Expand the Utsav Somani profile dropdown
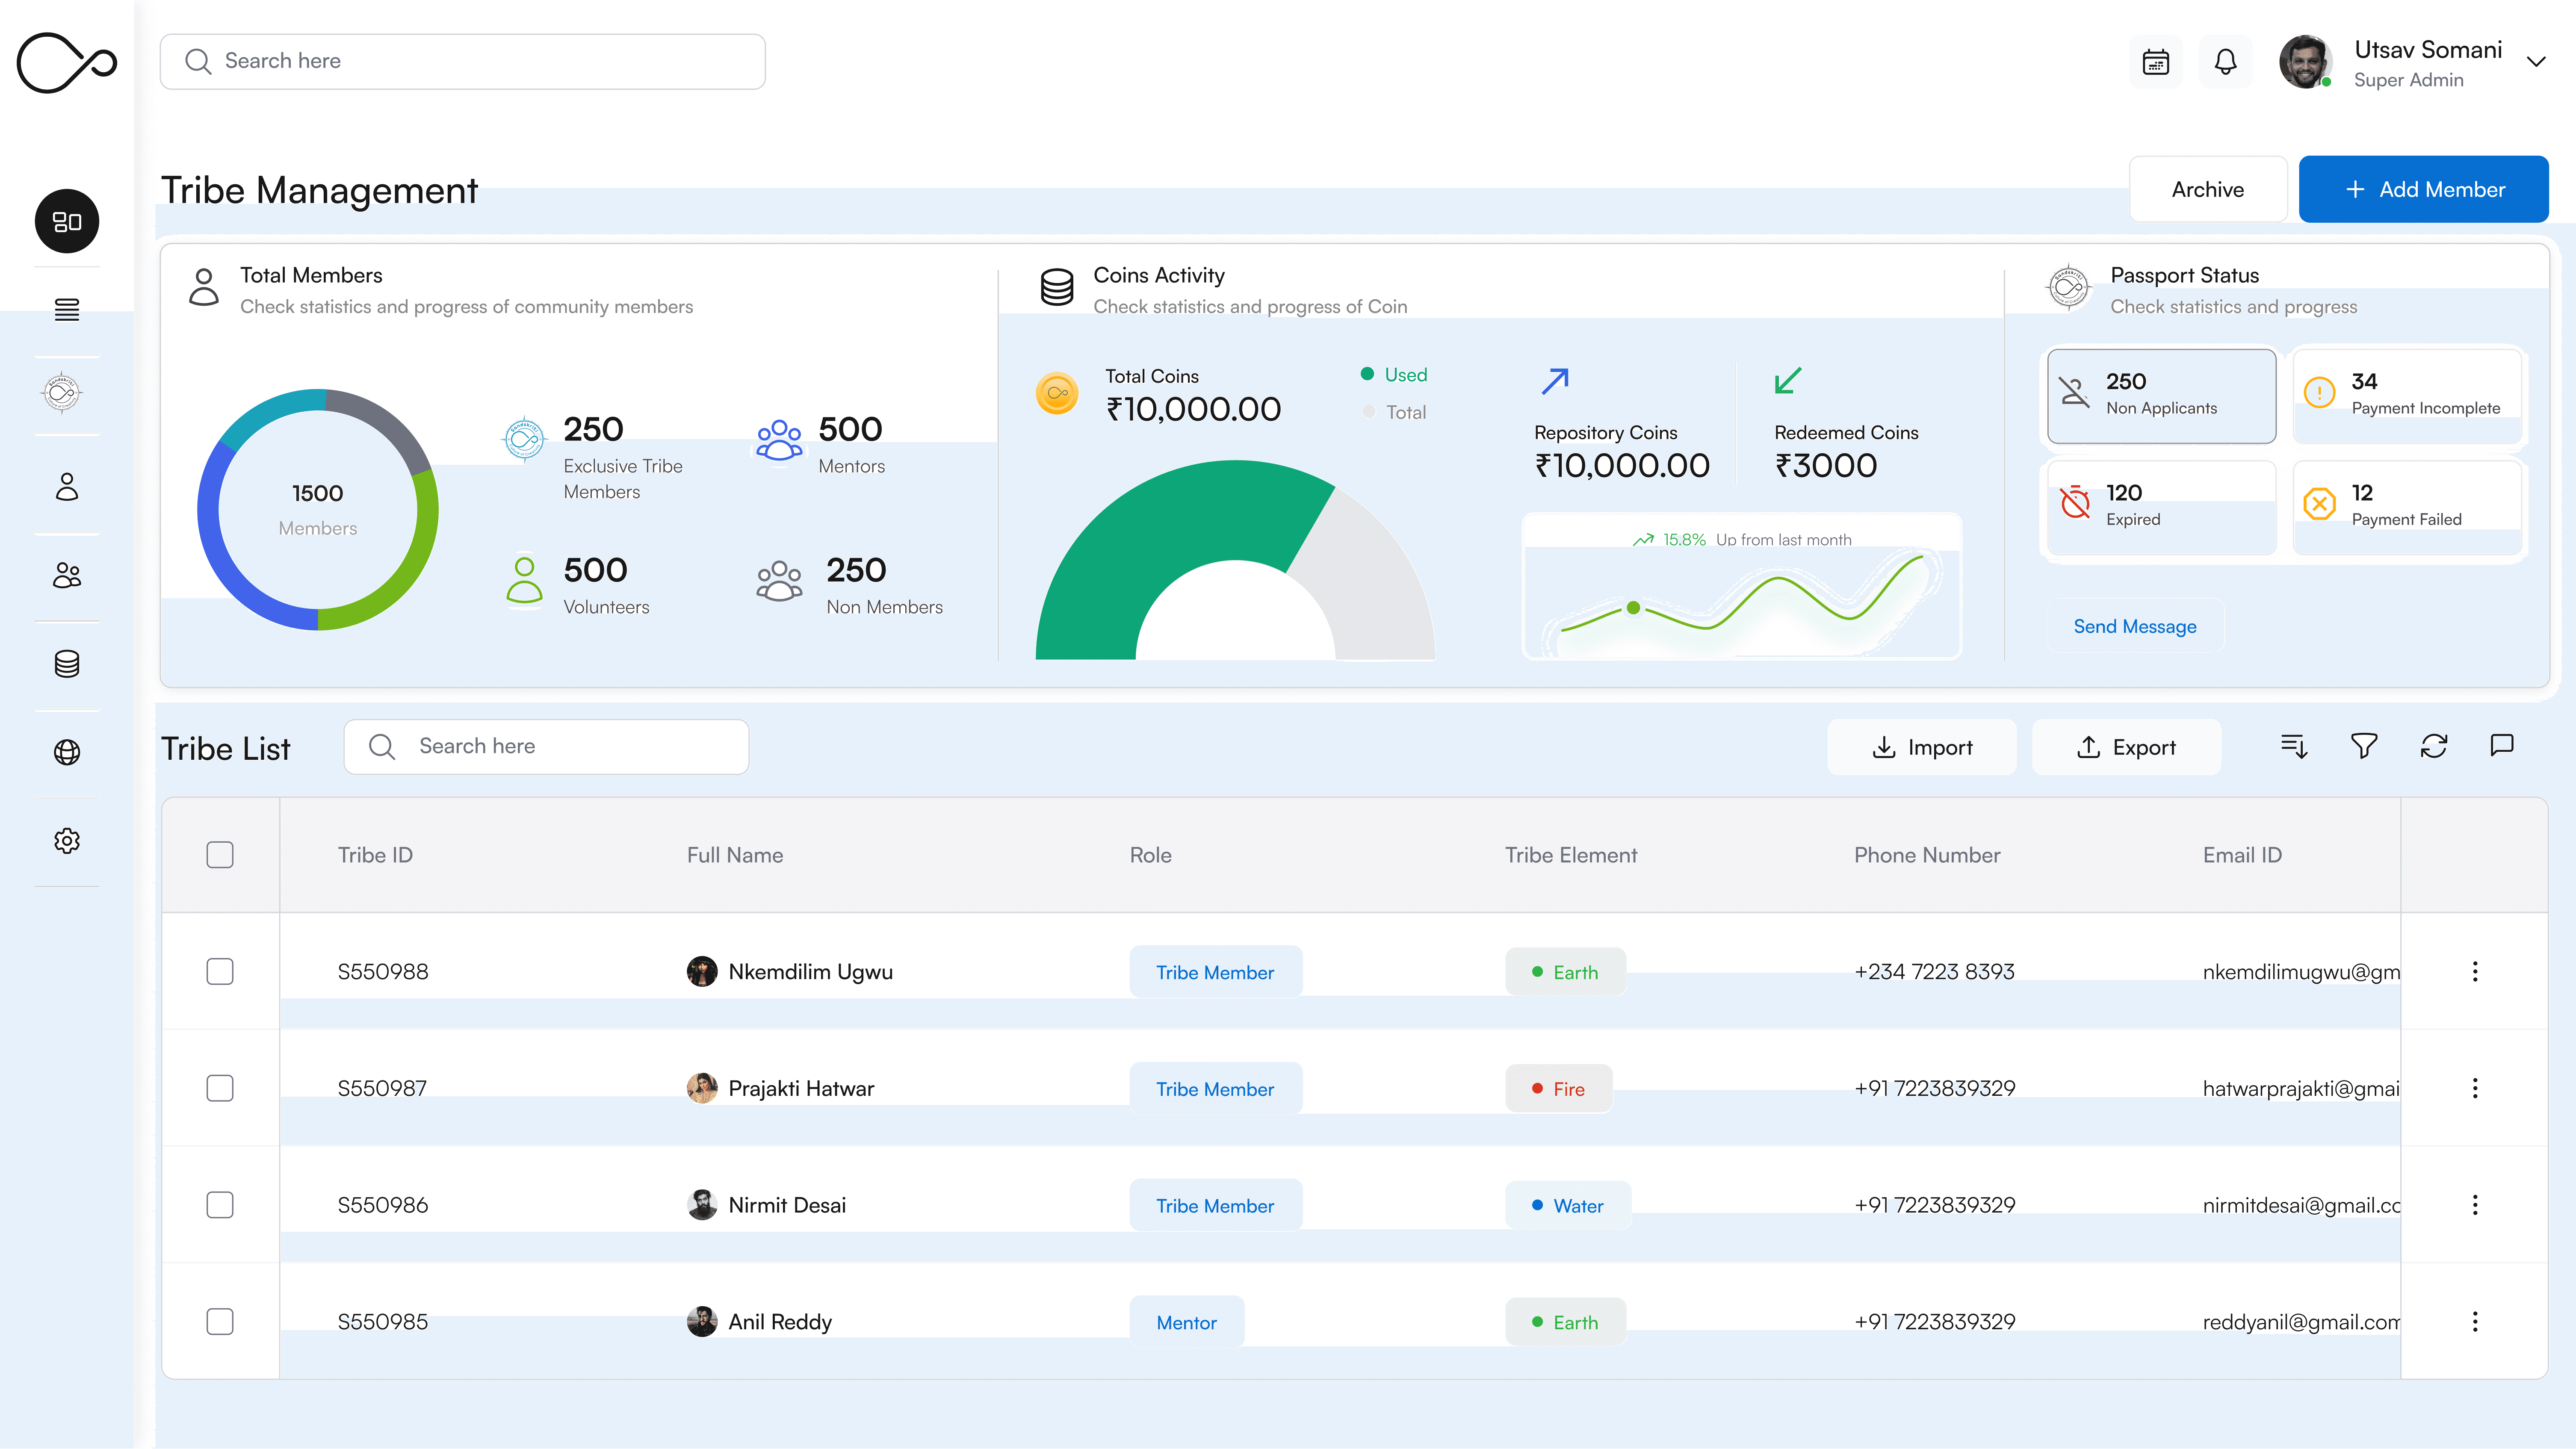 coord(2535,62)
